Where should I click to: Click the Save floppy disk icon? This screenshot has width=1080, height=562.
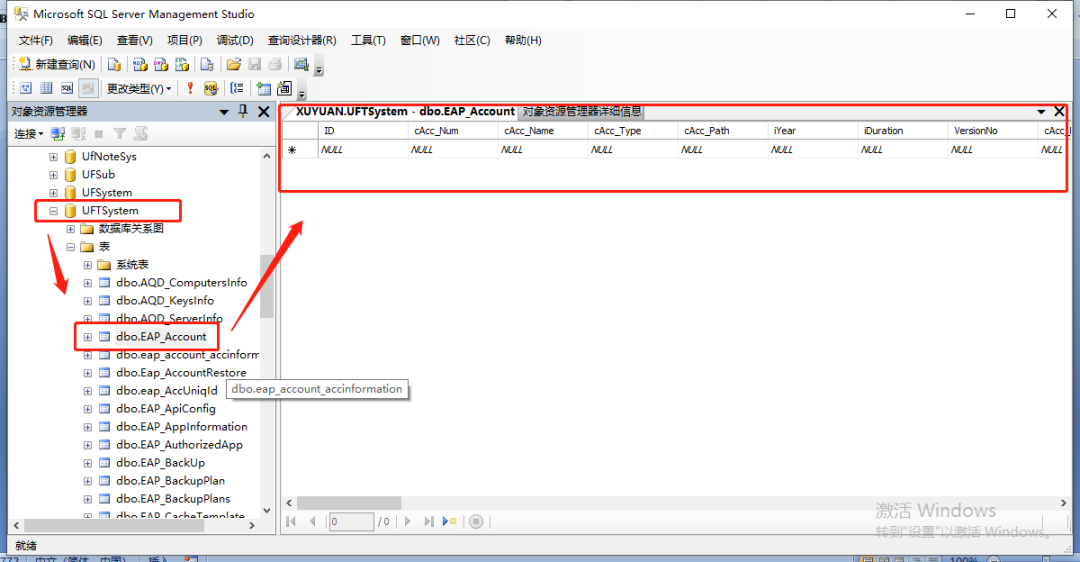pos(255,64)
